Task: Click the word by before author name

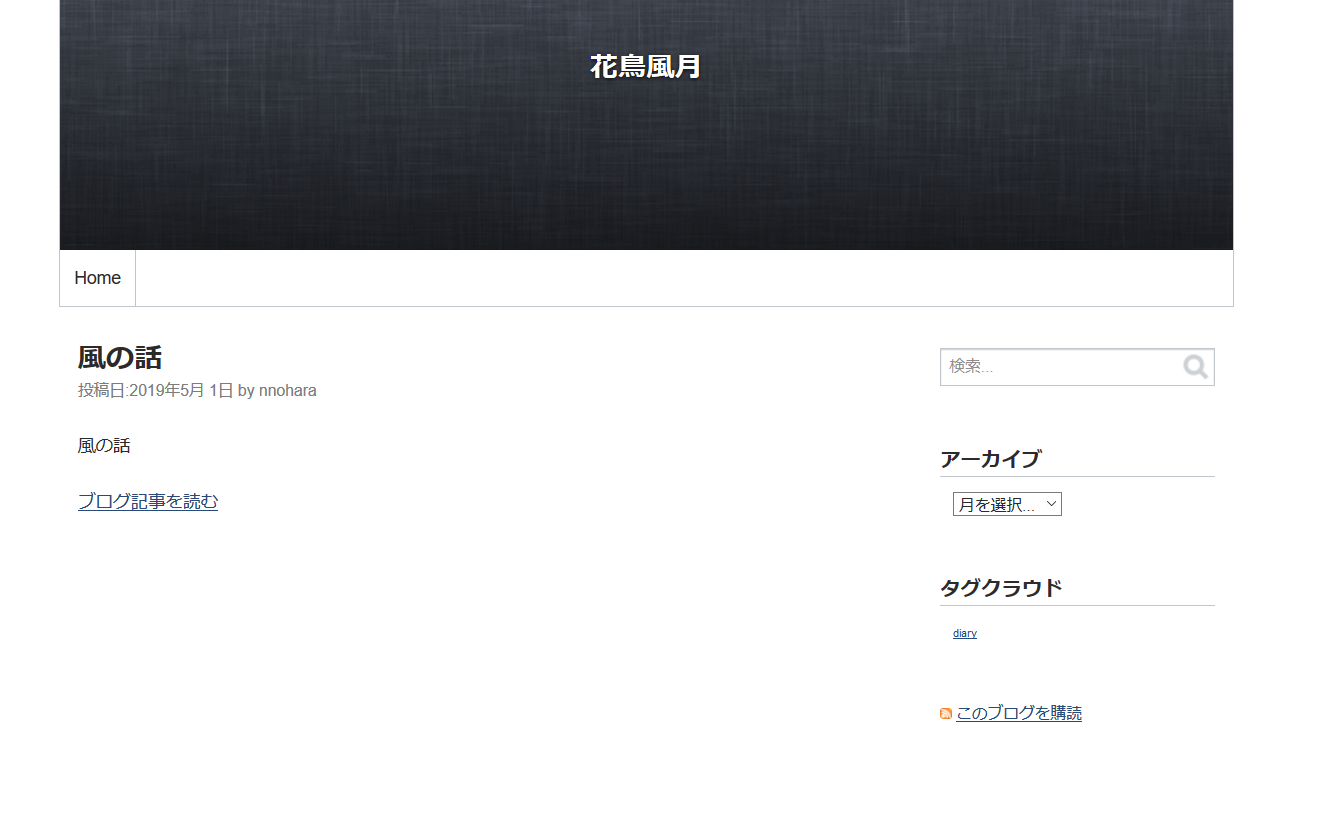Action: pyautogui.click(x=246, y=391)
